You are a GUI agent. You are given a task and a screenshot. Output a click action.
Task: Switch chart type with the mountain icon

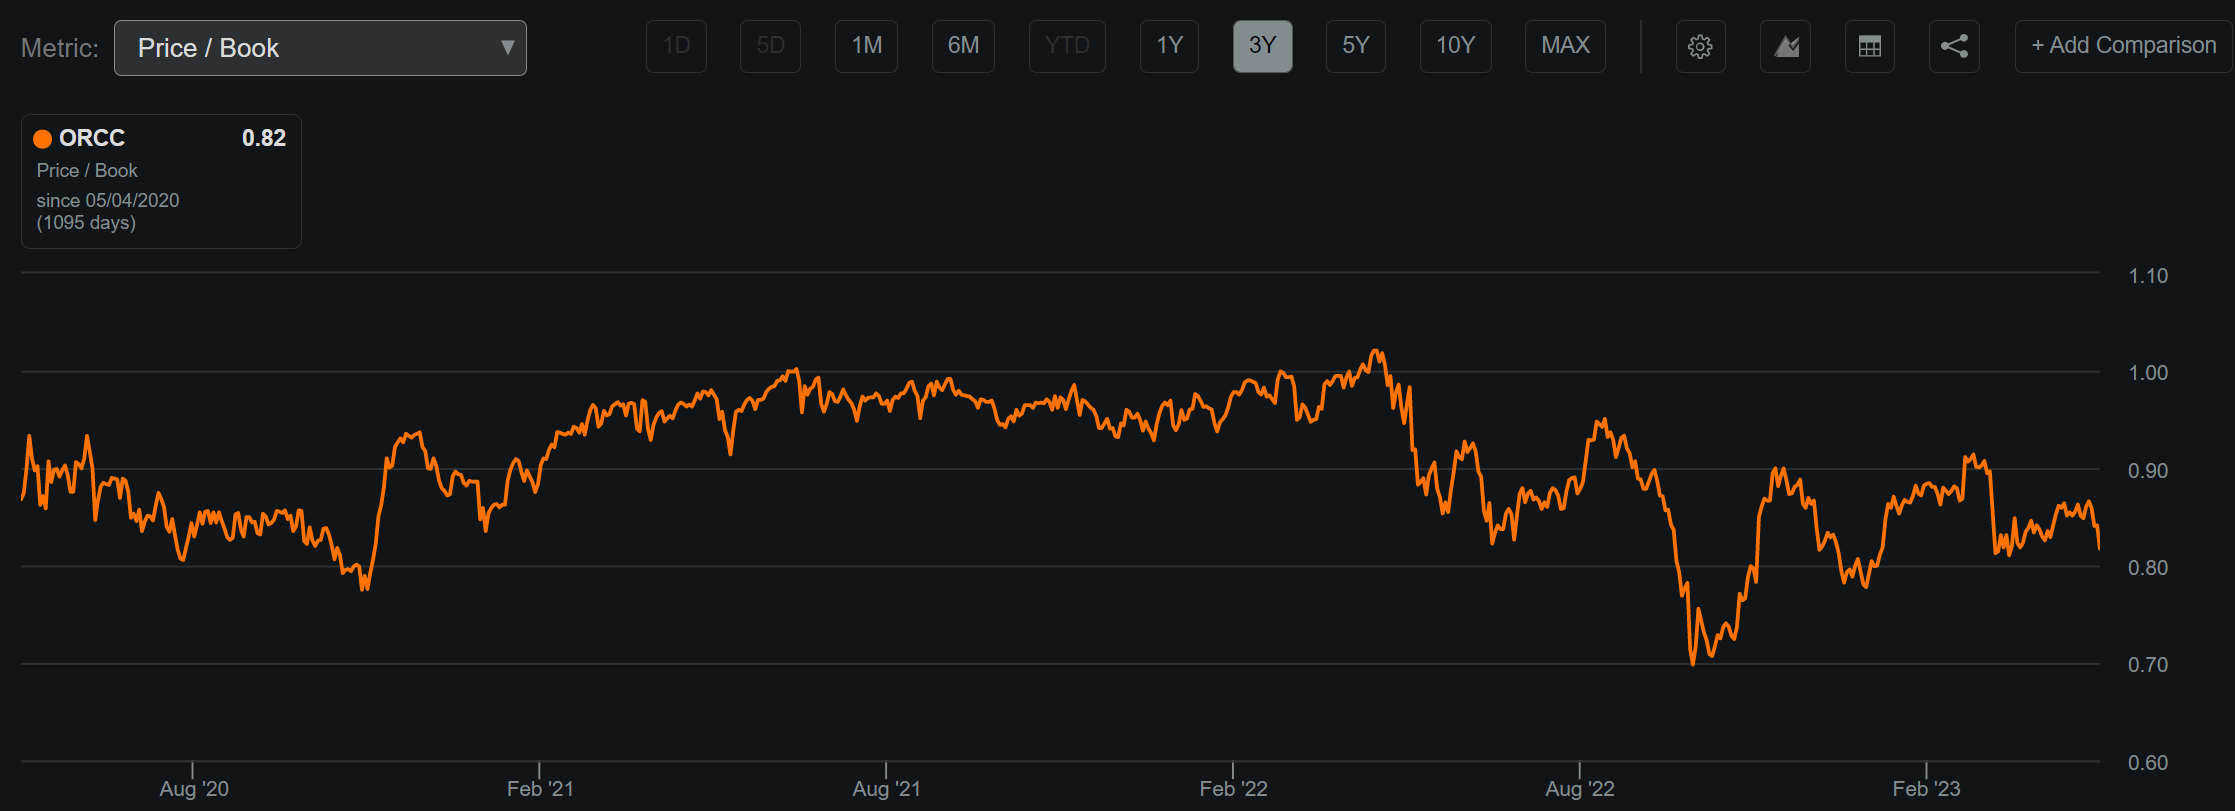1786,46
